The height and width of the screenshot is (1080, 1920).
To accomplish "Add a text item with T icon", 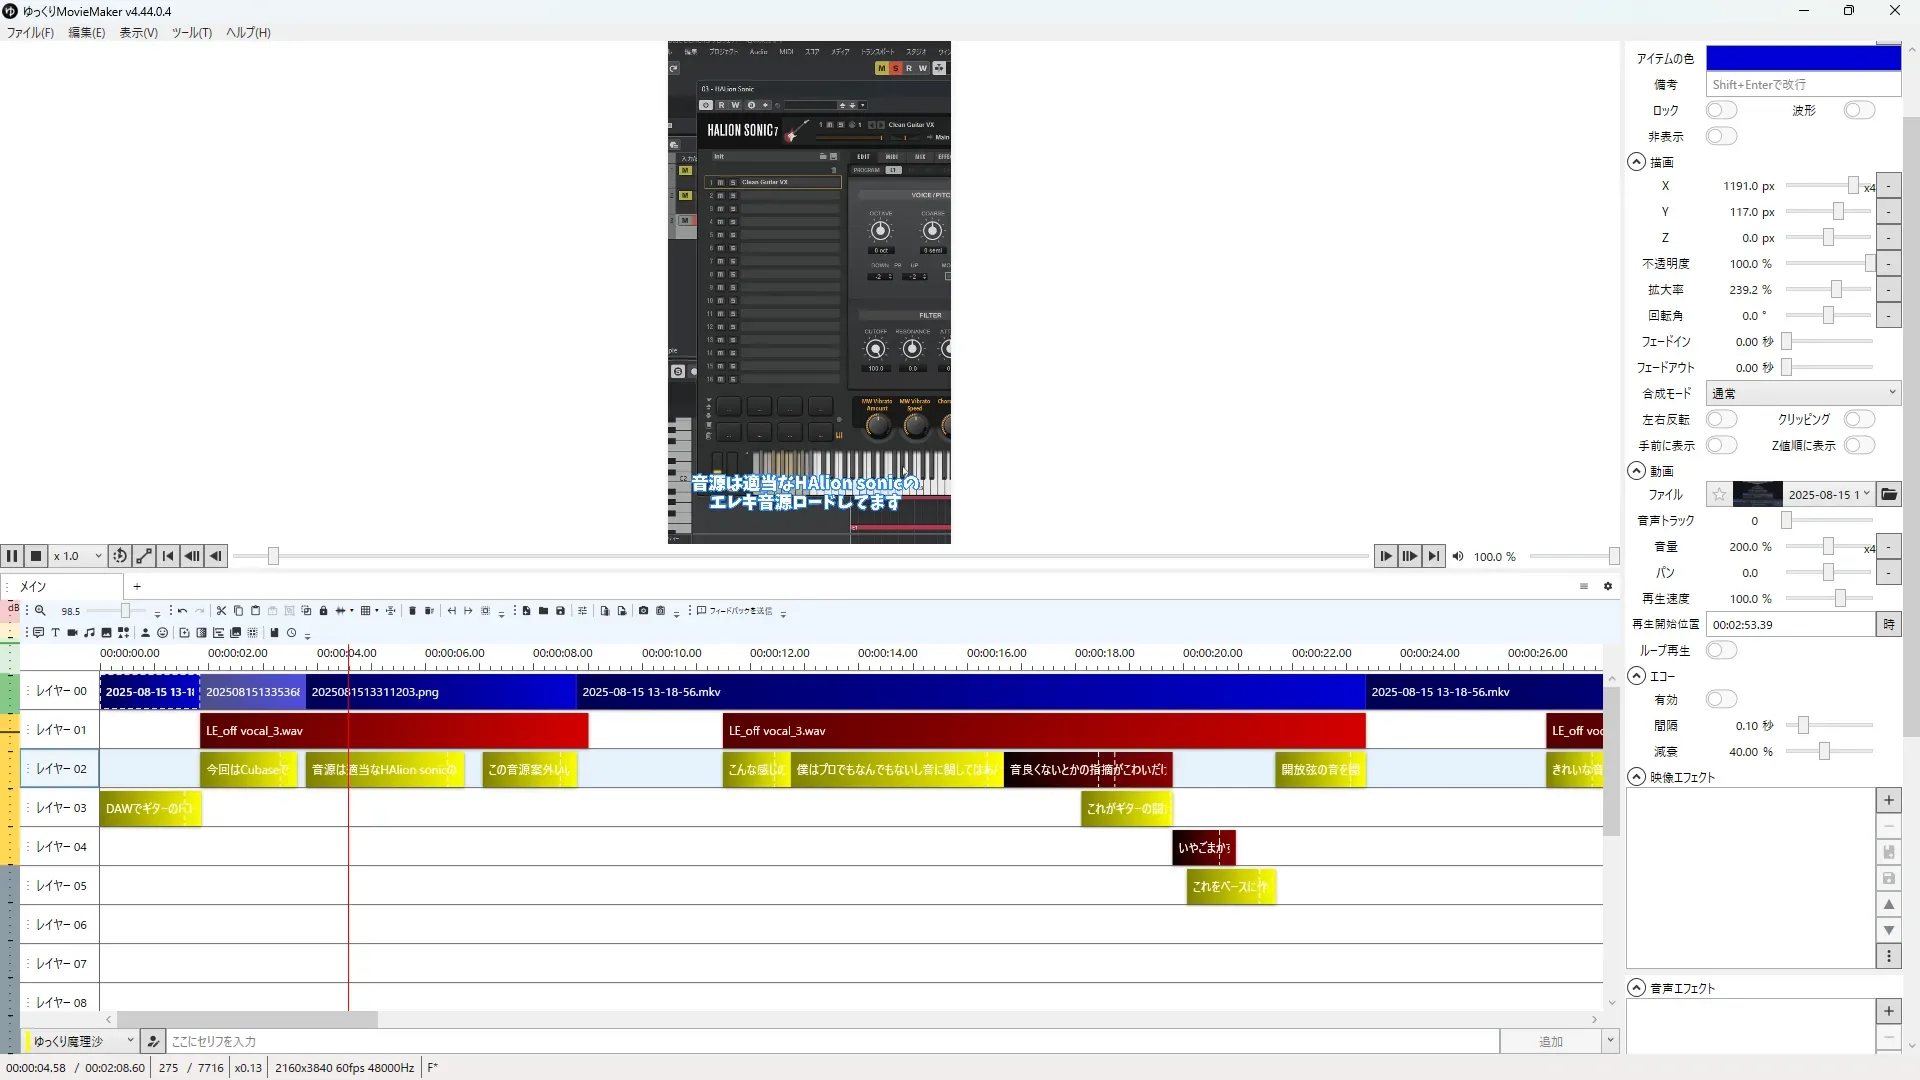I will [55, 633].
